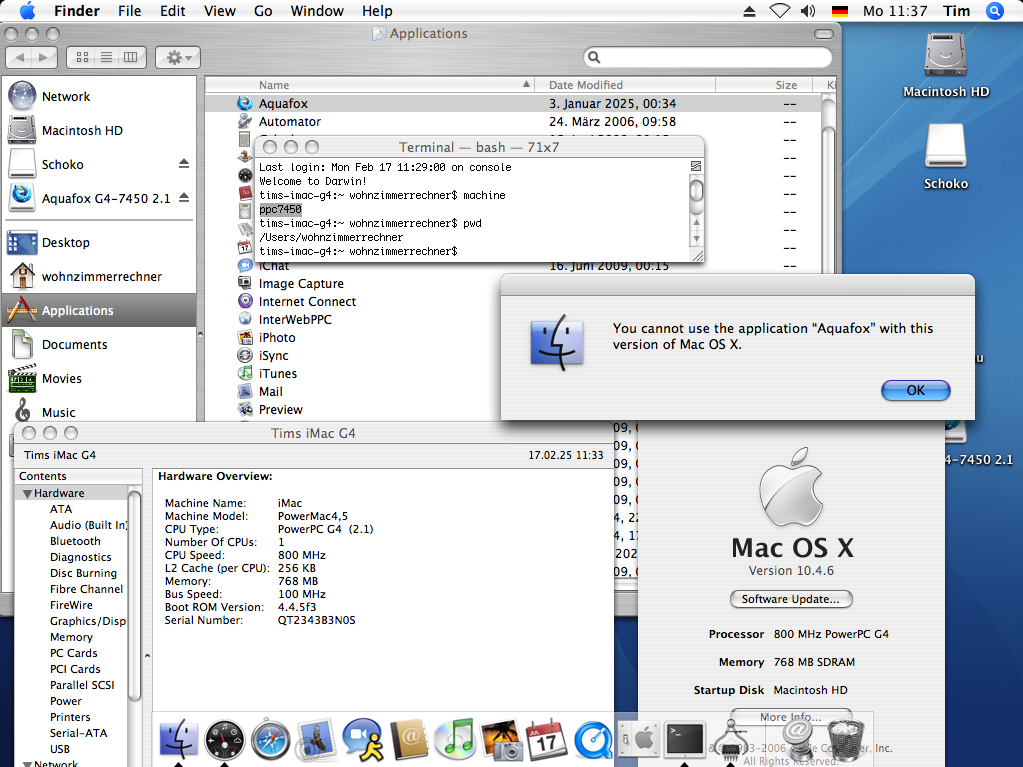Click the Terminal icon in the Dock

click(685, 740)
